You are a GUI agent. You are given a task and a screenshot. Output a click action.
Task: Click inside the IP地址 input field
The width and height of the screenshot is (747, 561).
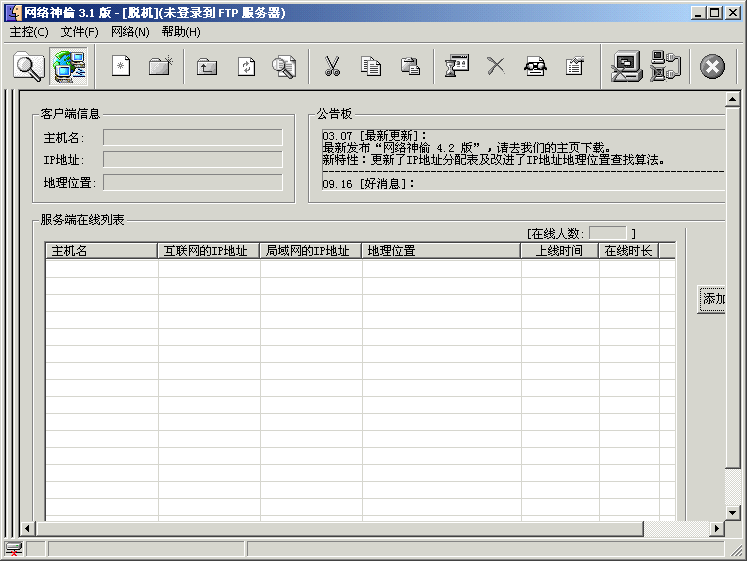pyautogui.click(x=192, y=160)
